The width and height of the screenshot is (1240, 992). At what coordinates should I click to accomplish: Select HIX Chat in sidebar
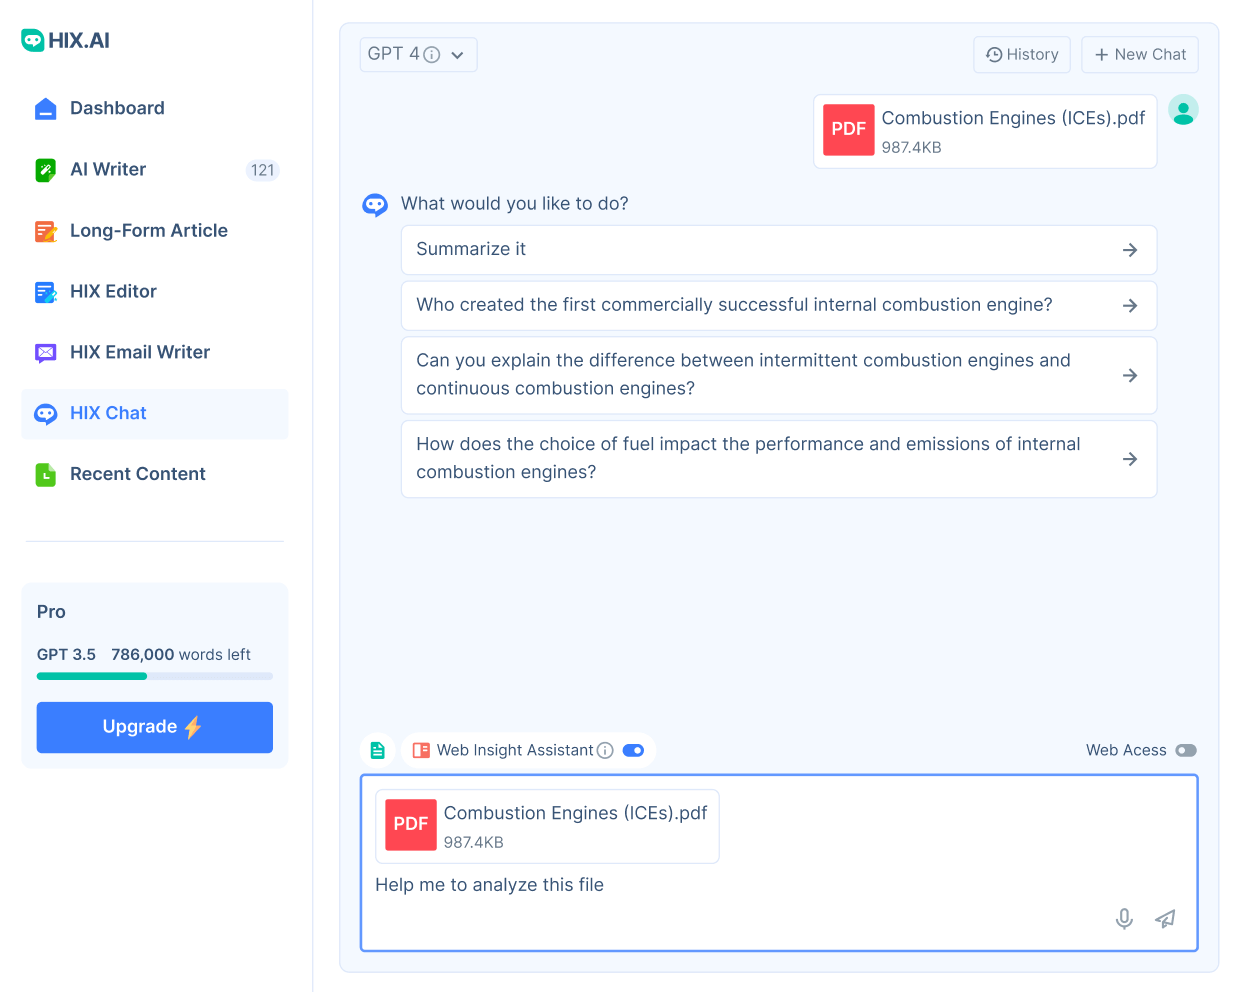coord(155,413)
